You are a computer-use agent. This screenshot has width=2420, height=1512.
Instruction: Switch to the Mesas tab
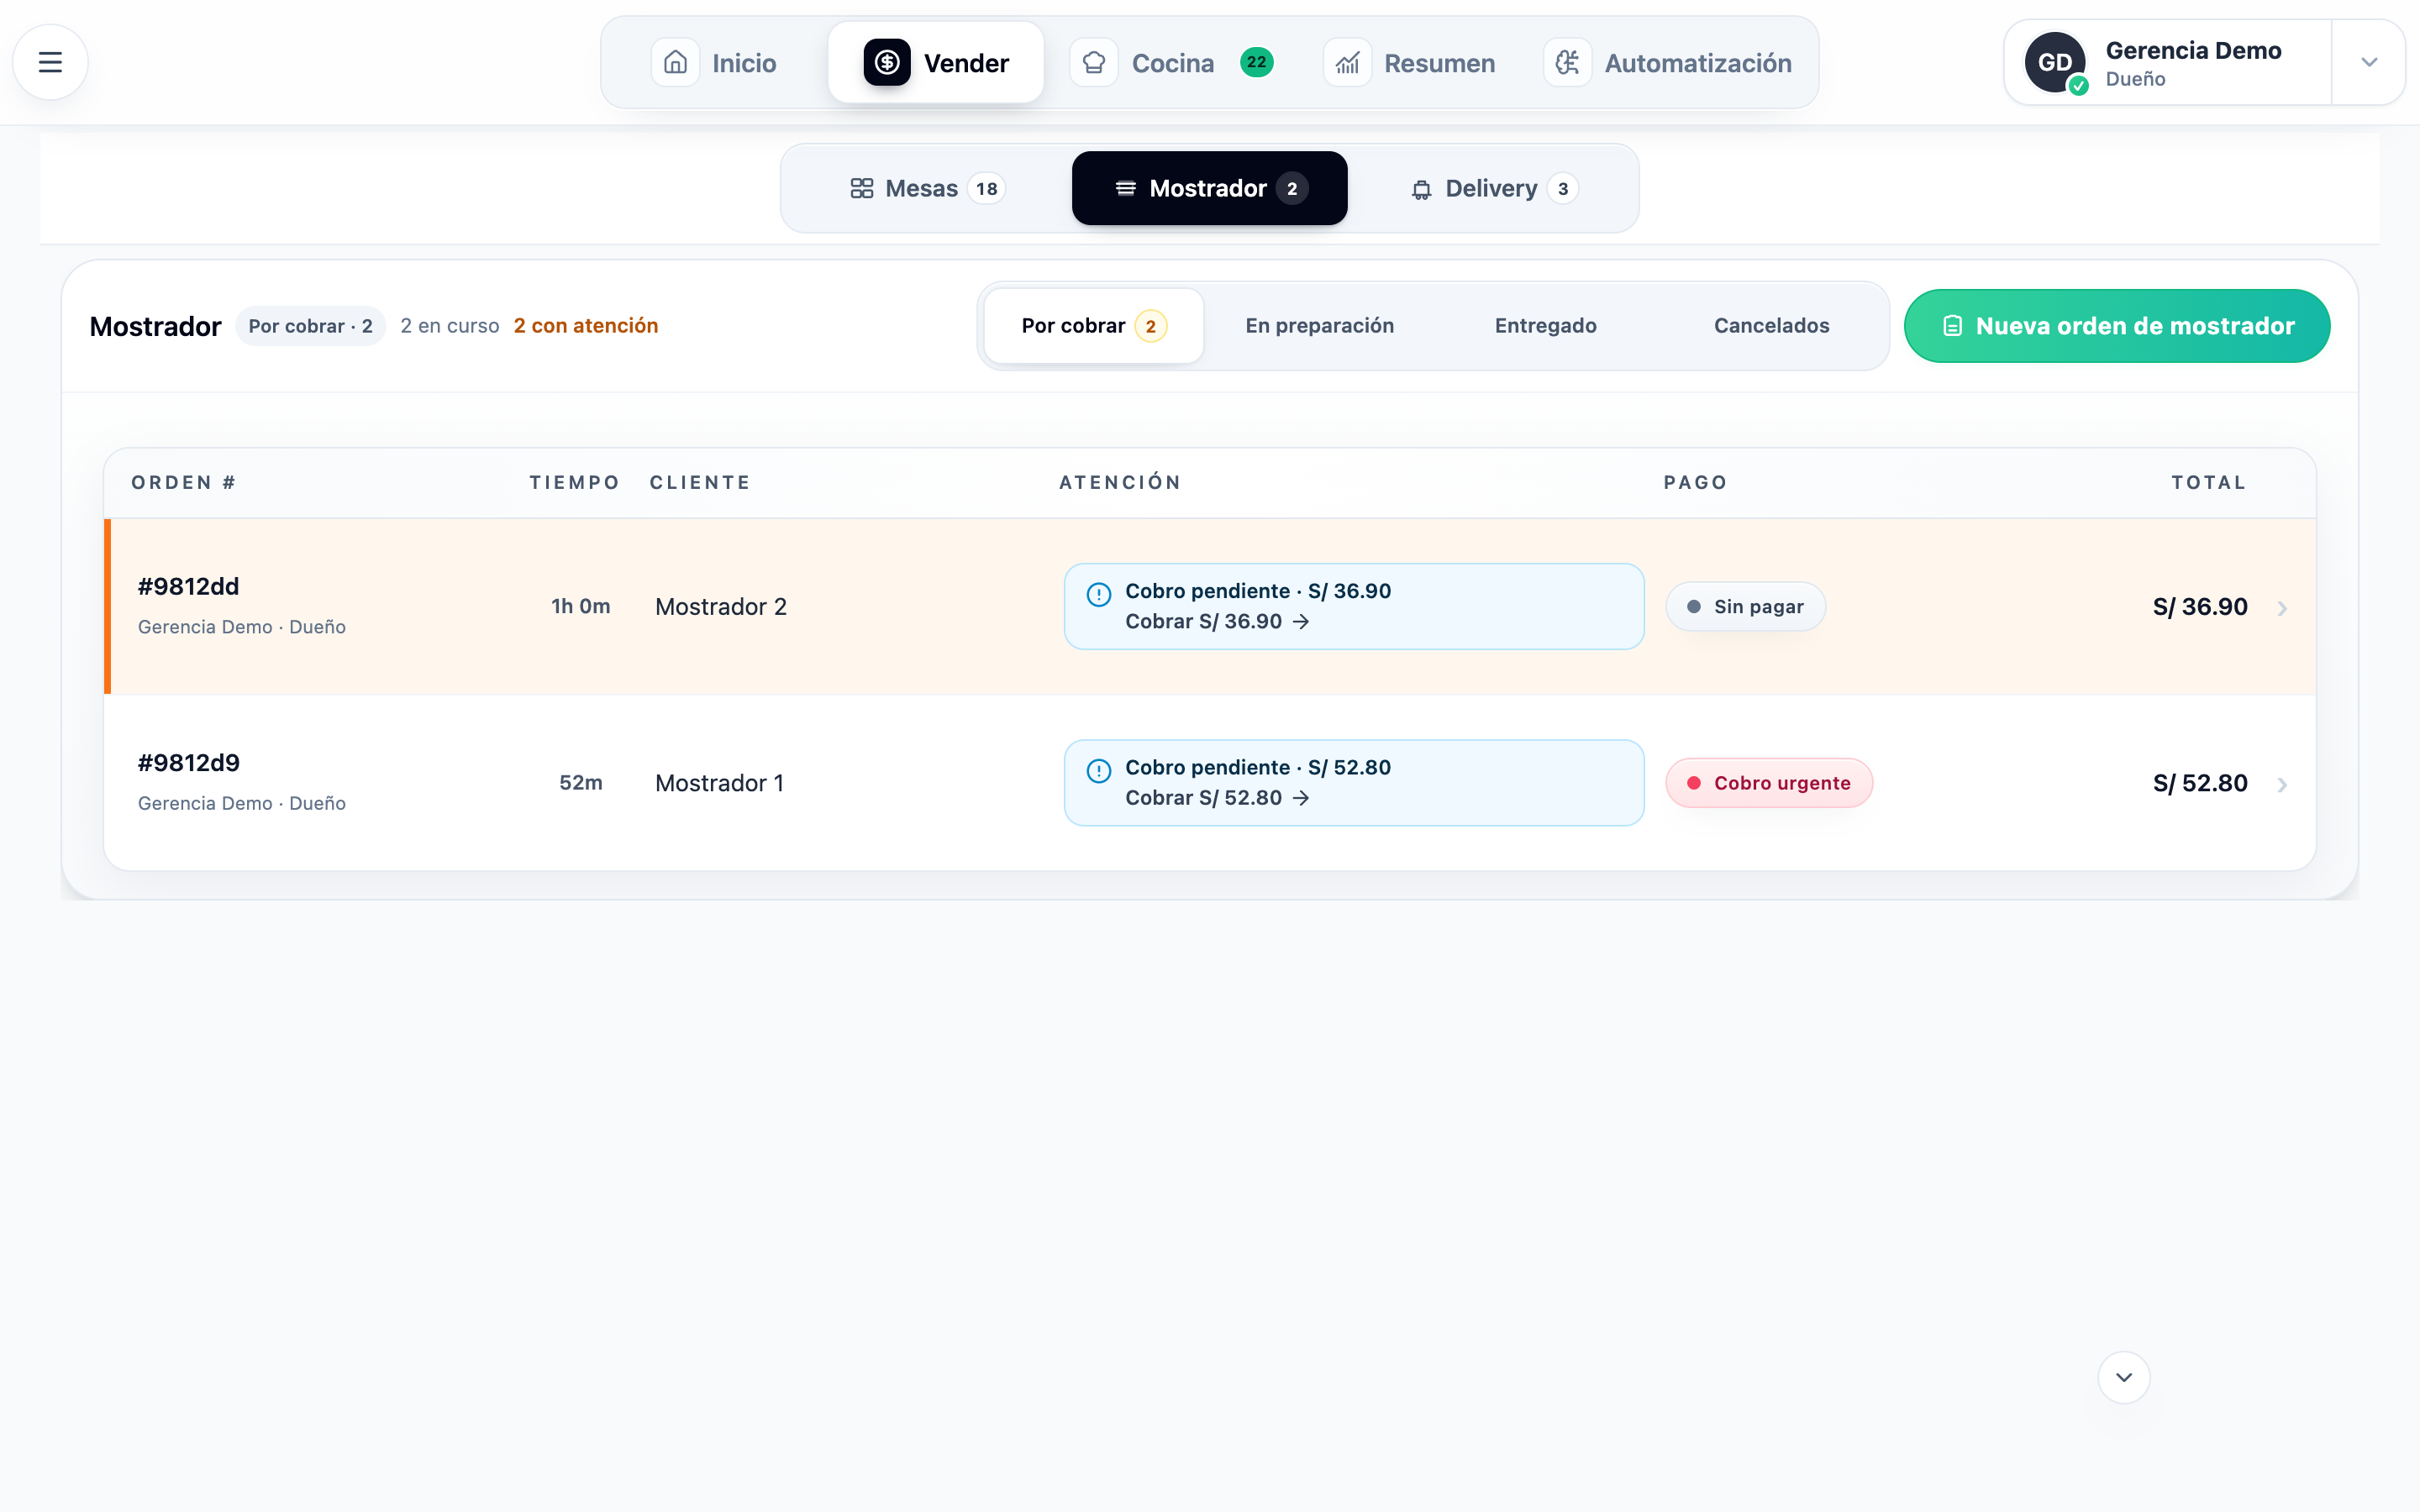[x=927, y=188]
